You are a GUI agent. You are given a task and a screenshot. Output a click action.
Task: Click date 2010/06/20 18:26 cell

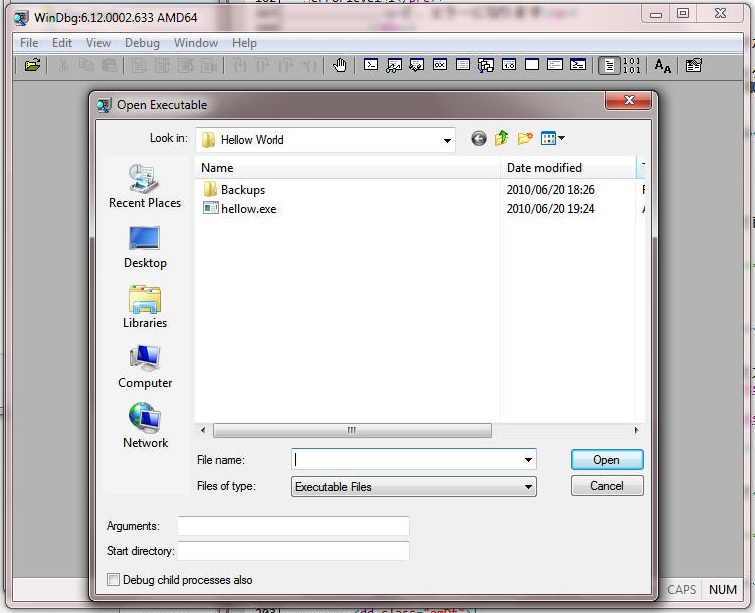[x=550, y=190]
